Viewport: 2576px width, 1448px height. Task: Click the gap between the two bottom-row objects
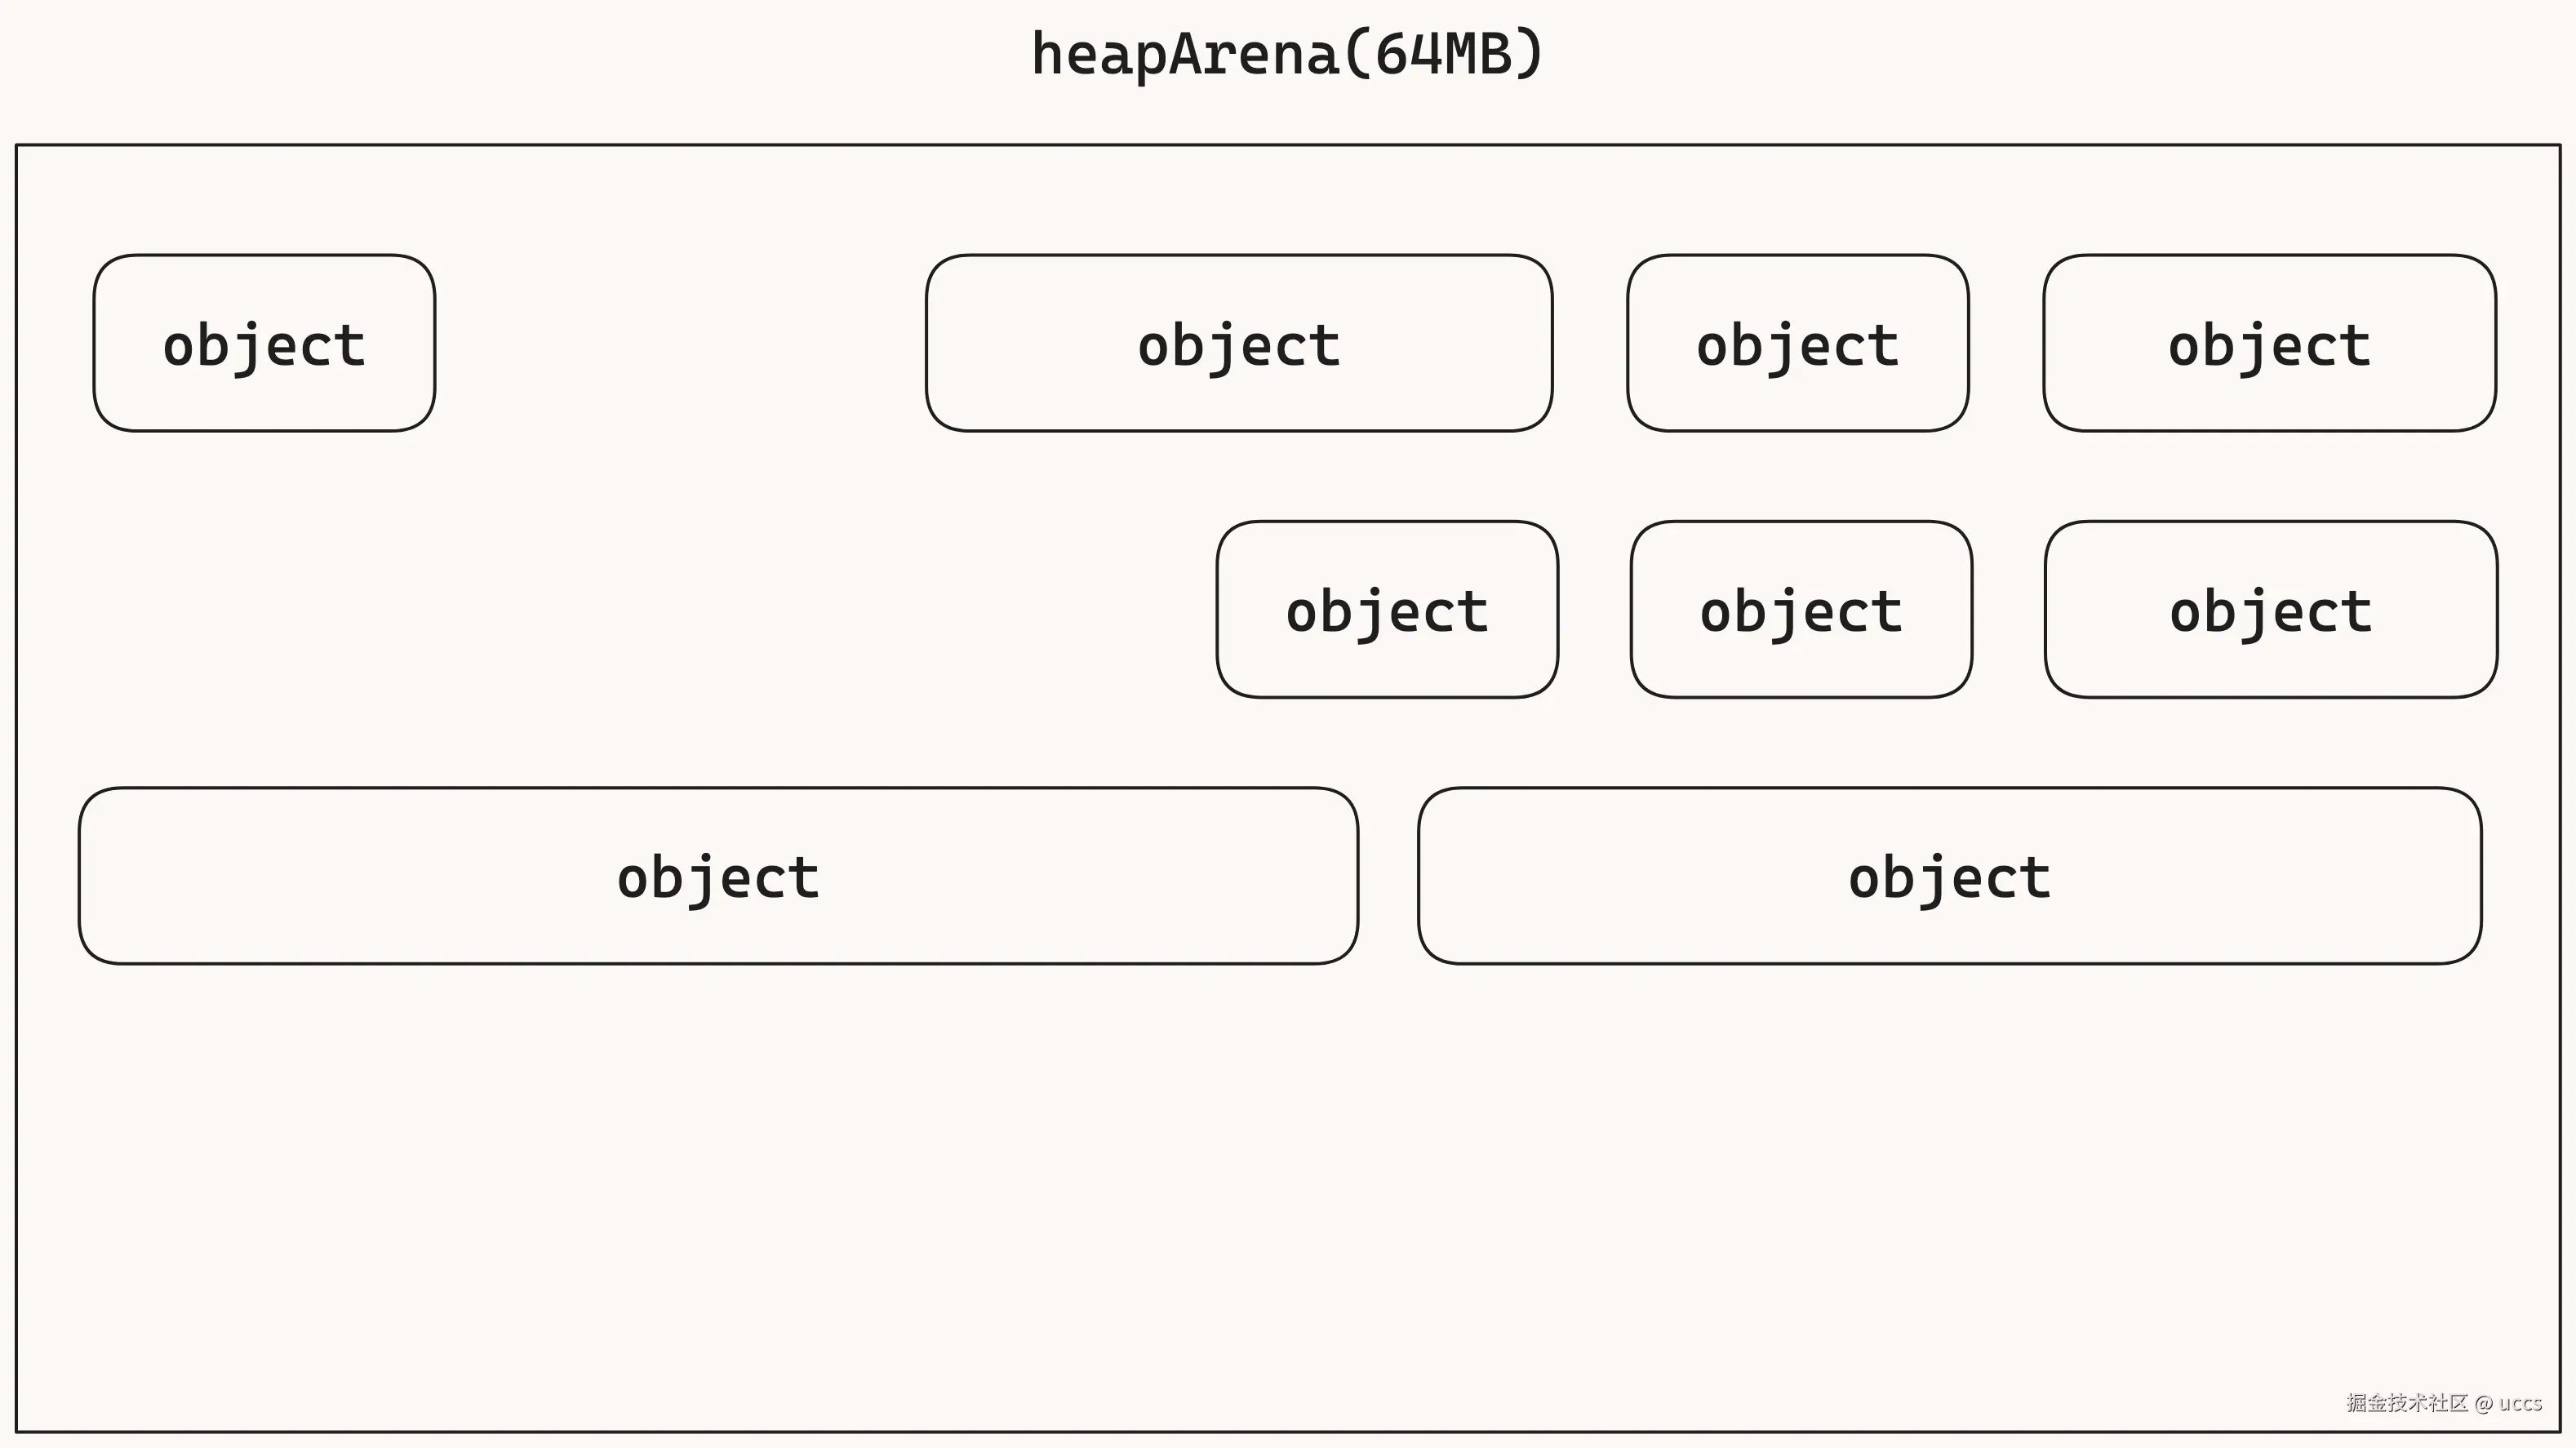pos(1388,876)
